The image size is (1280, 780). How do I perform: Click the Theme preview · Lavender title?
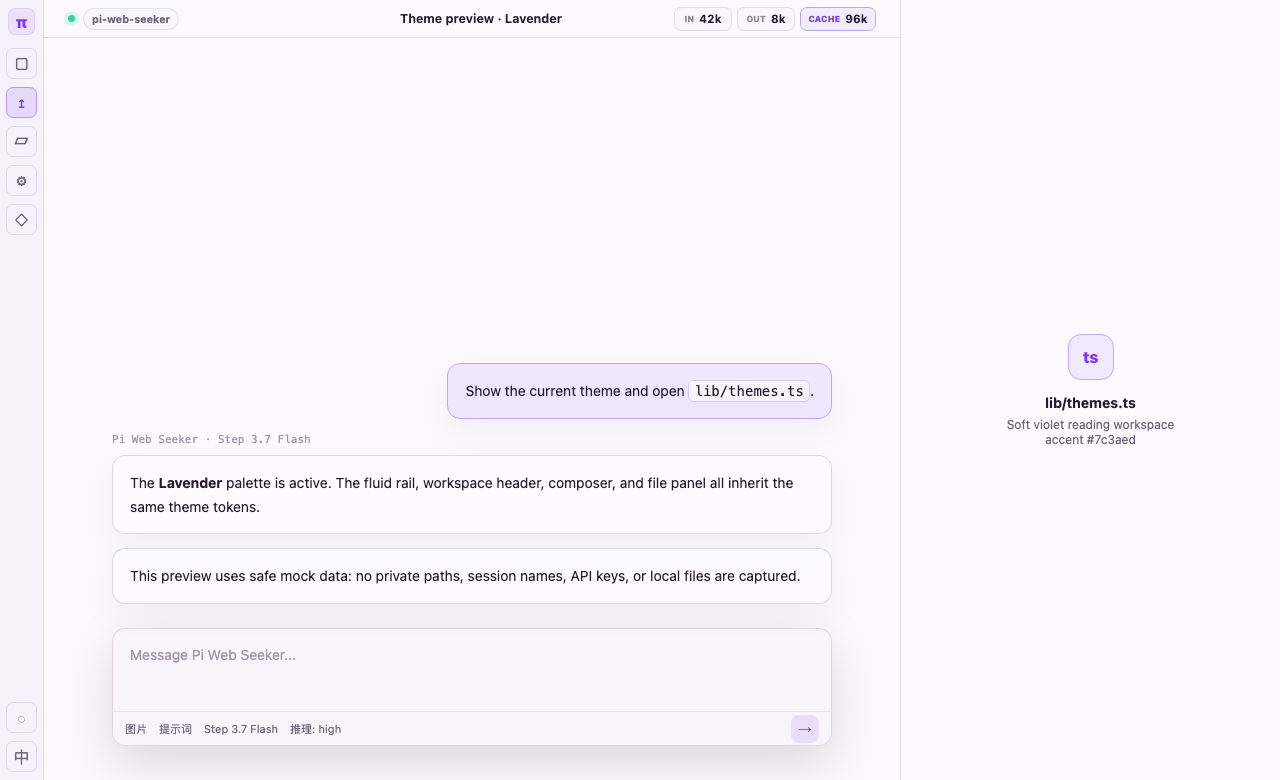[481, 19]
